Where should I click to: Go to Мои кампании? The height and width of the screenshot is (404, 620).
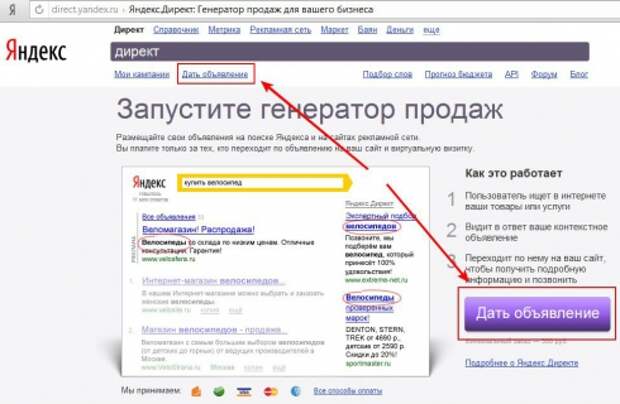coord(142,74)
